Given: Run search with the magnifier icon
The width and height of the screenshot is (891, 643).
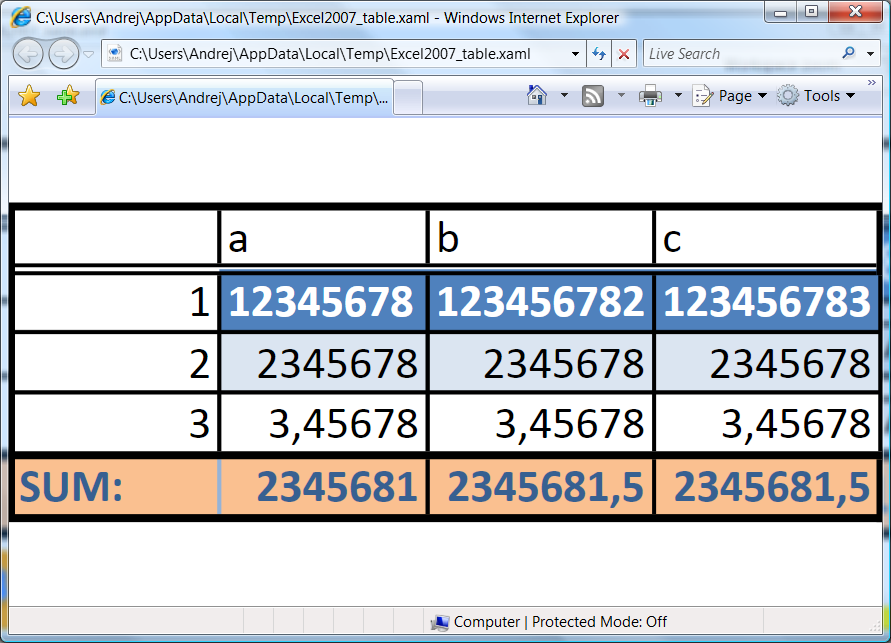Looking at the screenshot, I should 848,53.
